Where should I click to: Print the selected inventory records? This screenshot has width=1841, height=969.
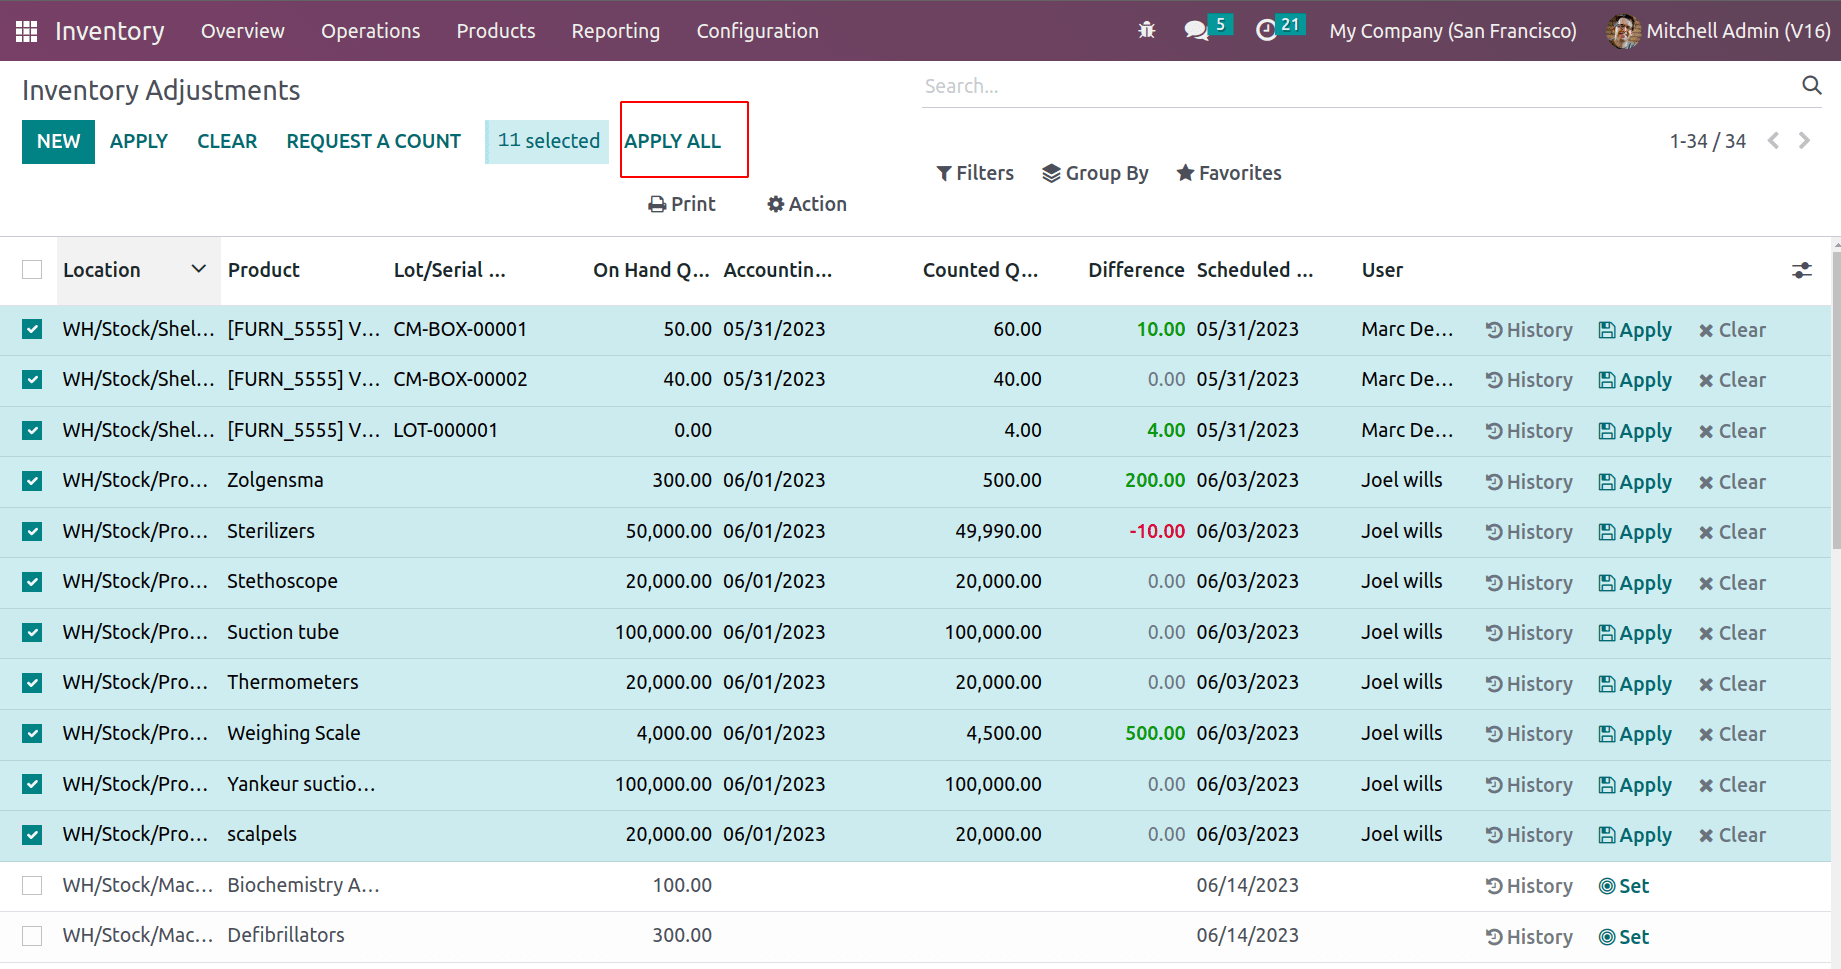point(682,204)
